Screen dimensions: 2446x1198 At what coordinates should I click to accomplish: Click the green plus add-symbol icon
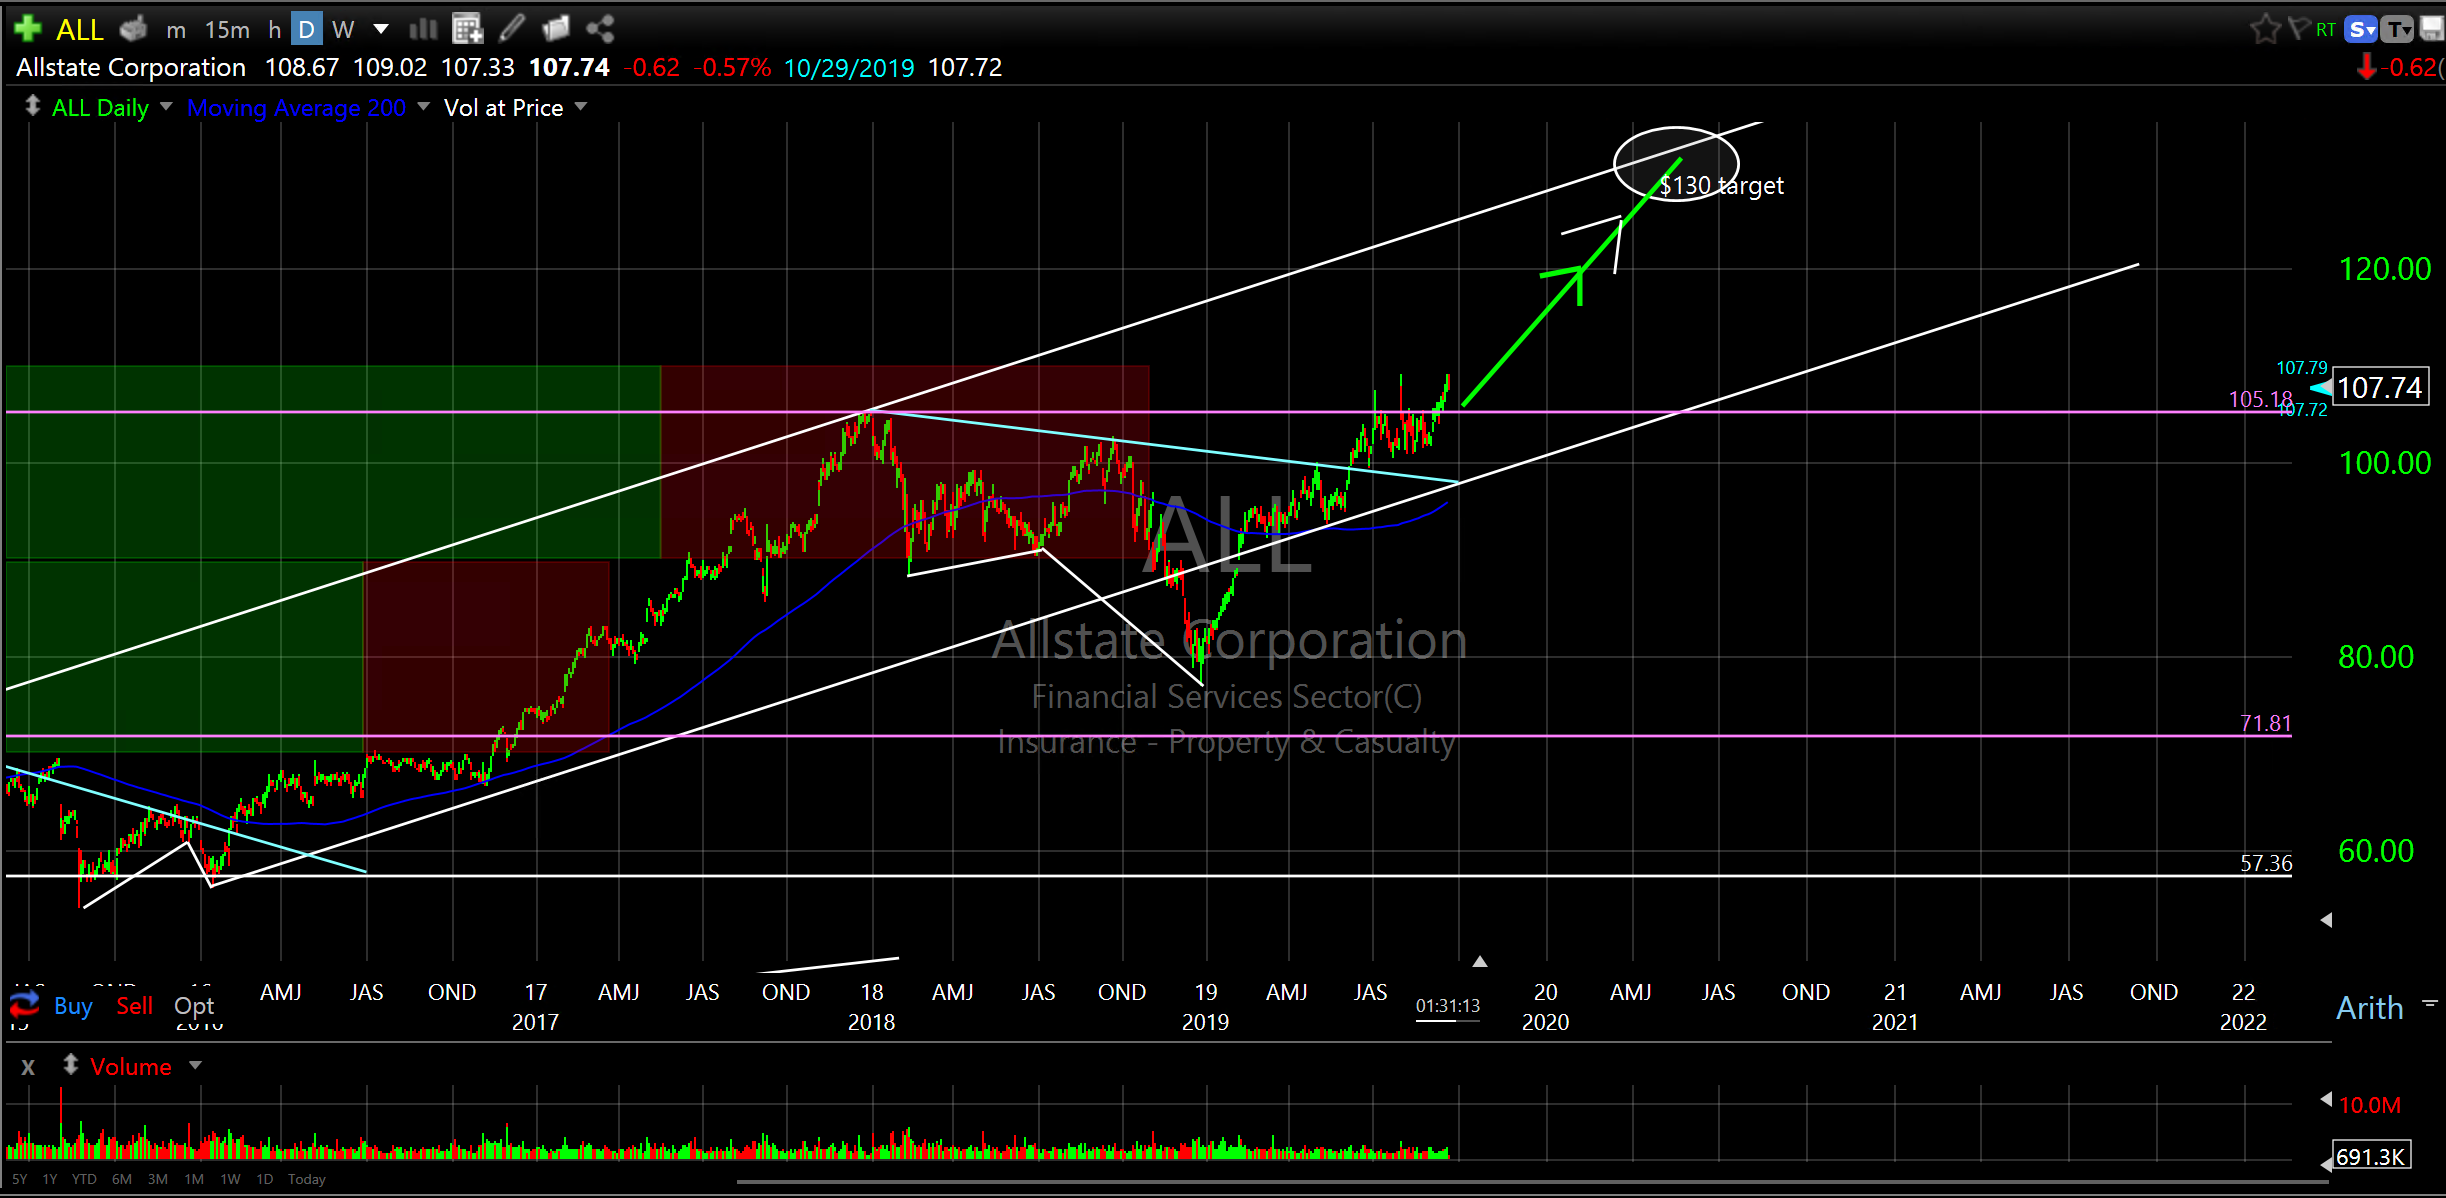click(x=28, y=28)
